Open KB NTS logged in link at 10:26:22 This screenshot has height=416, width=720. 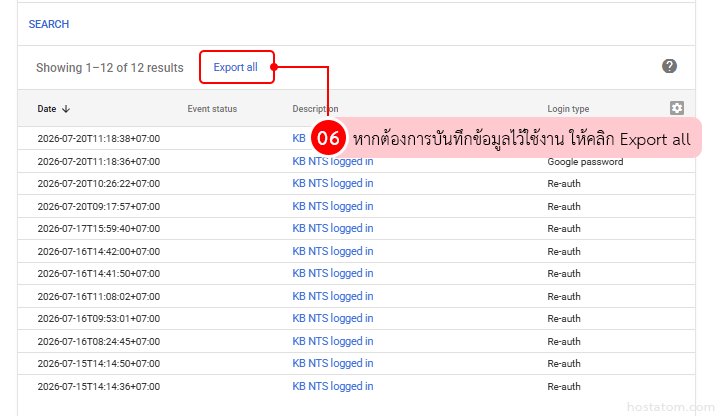[333, 183]
